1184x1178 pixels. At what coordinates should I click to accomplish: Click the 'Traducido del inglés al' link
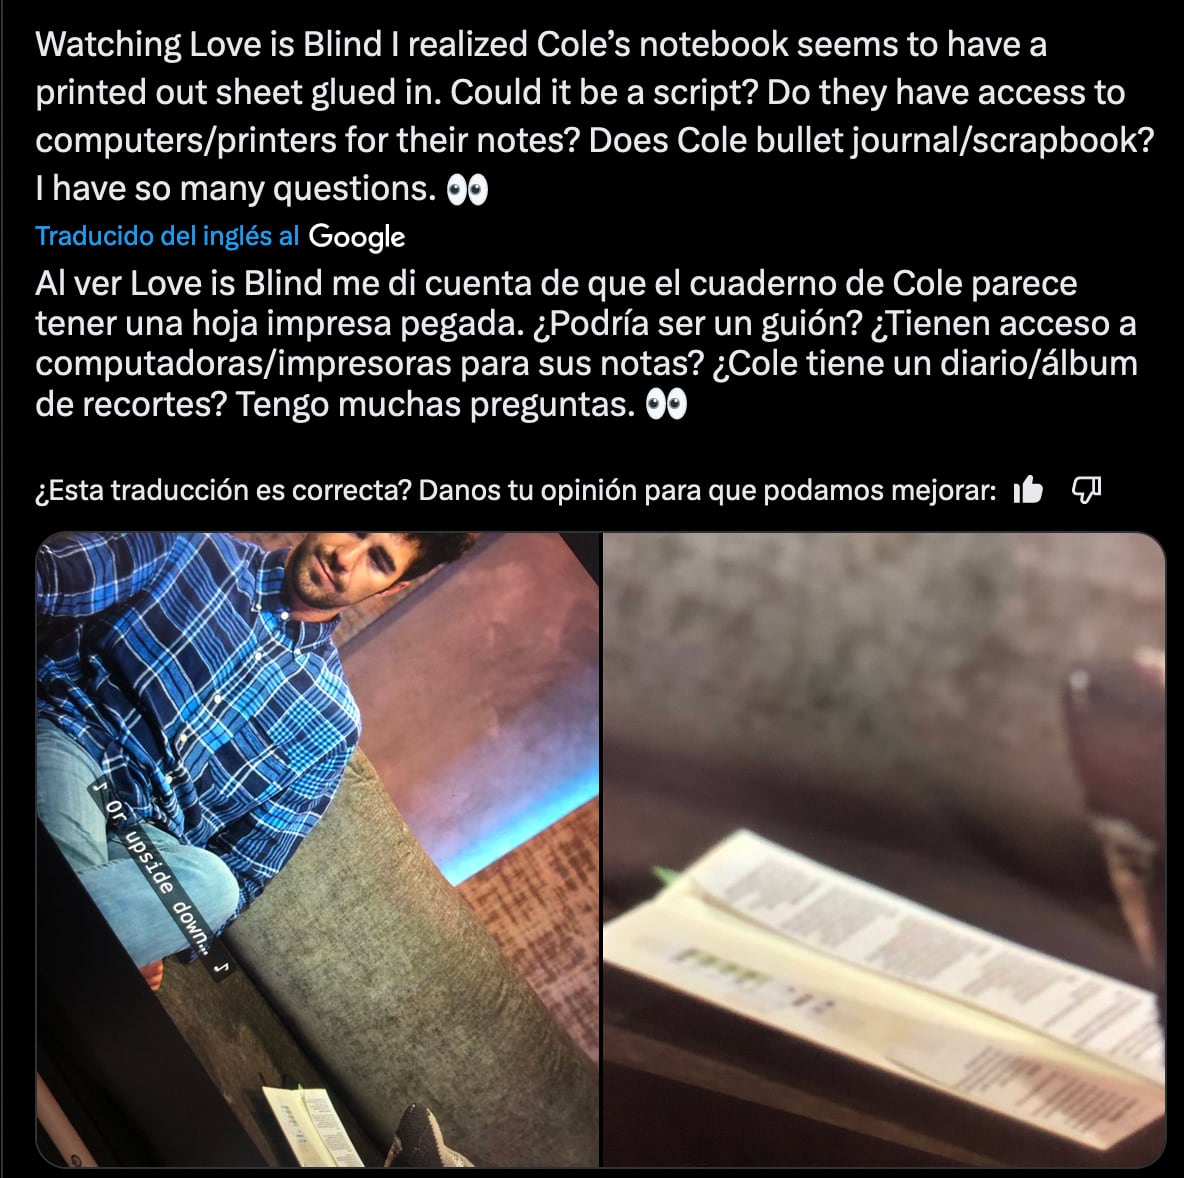point(168,236)
